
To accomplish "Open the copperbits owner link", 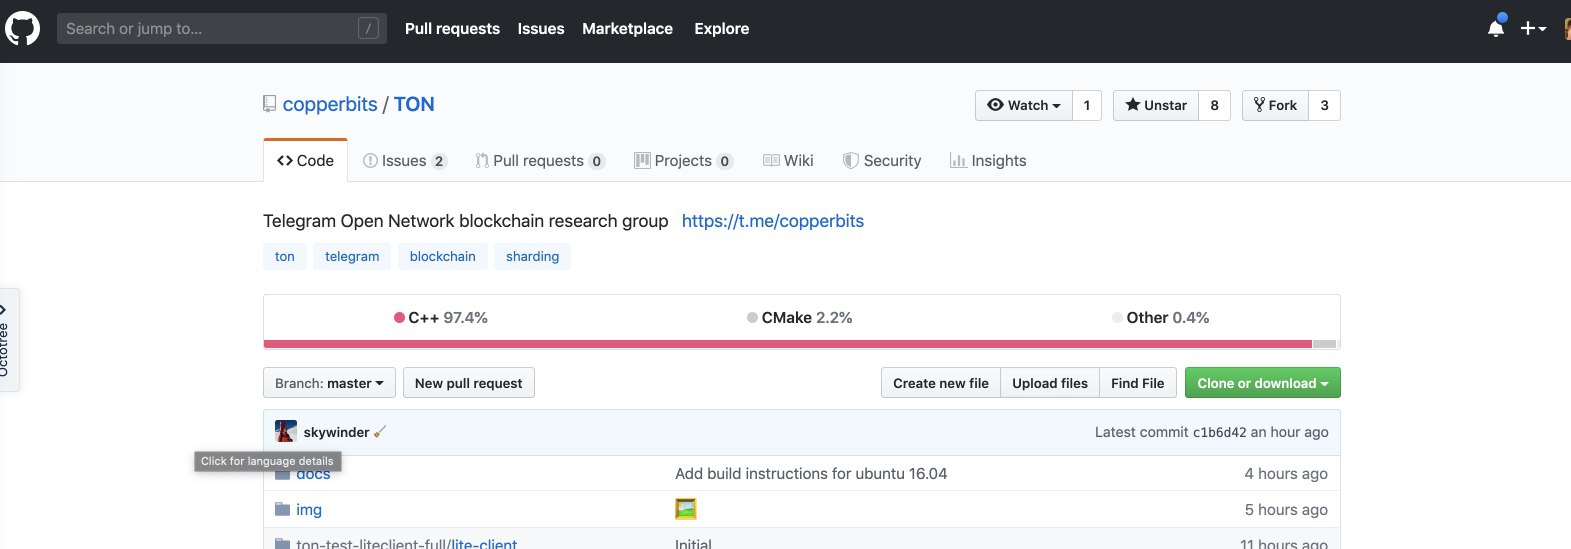I will [x=330, y=104].
